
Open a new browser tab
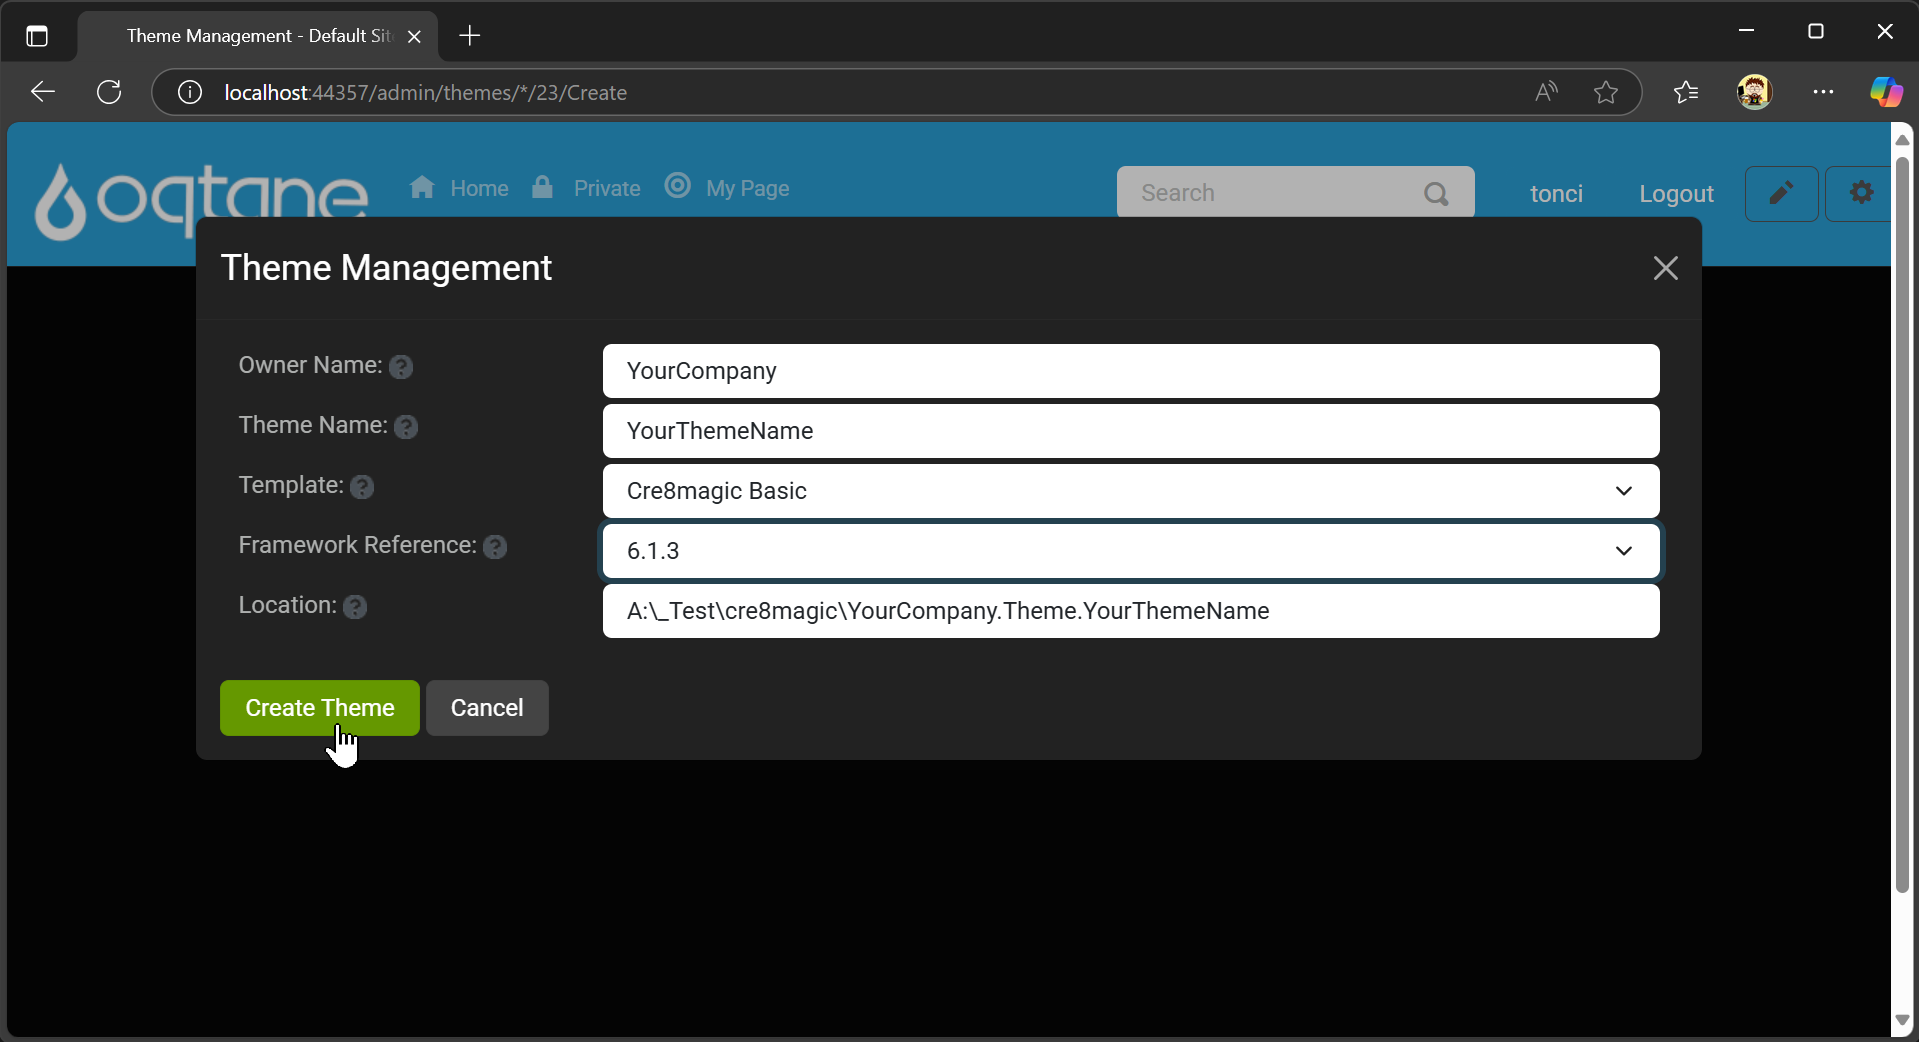pyautogui.click(x=470, y=36)
